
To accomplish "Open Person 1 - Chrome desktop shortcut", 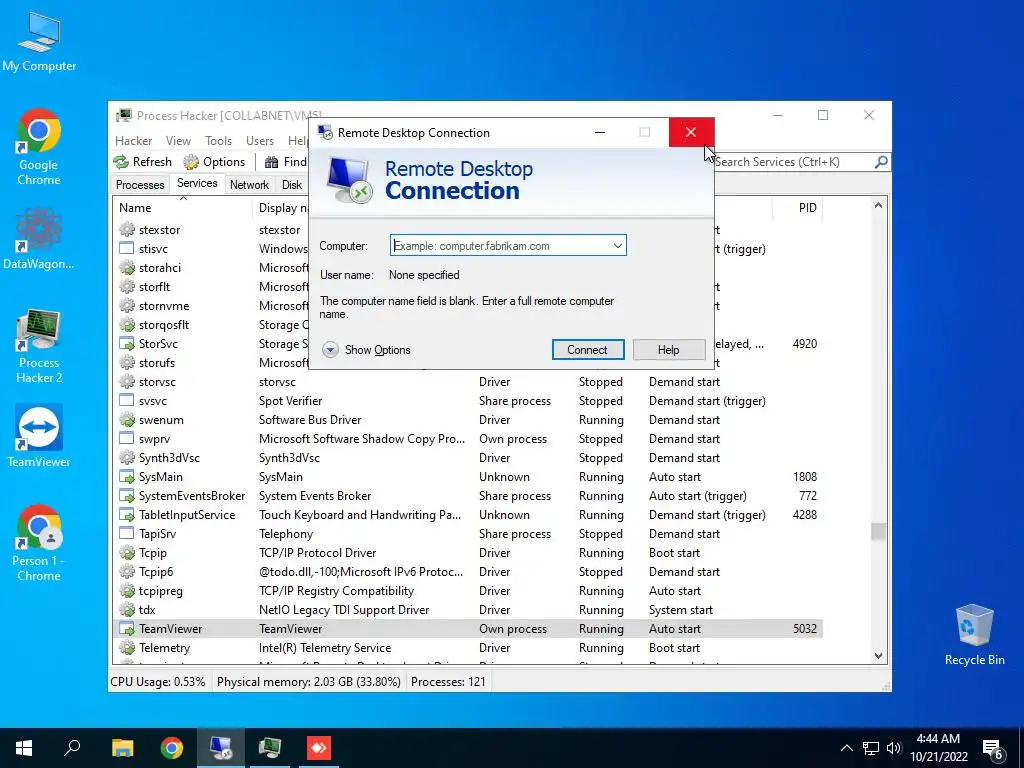I will click(x=39, y=543).
